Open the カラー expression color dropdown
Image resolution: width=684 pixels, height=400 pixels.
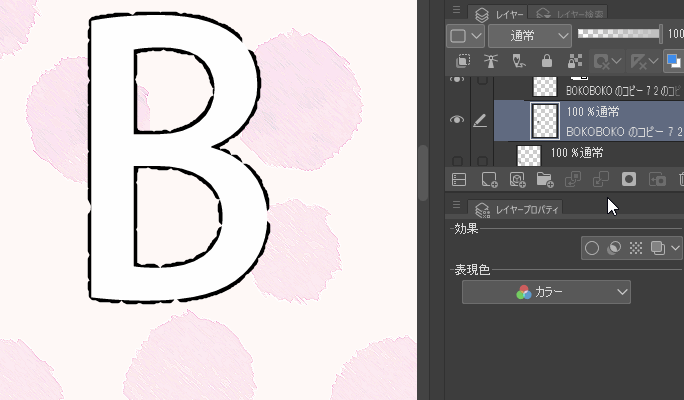546,292
